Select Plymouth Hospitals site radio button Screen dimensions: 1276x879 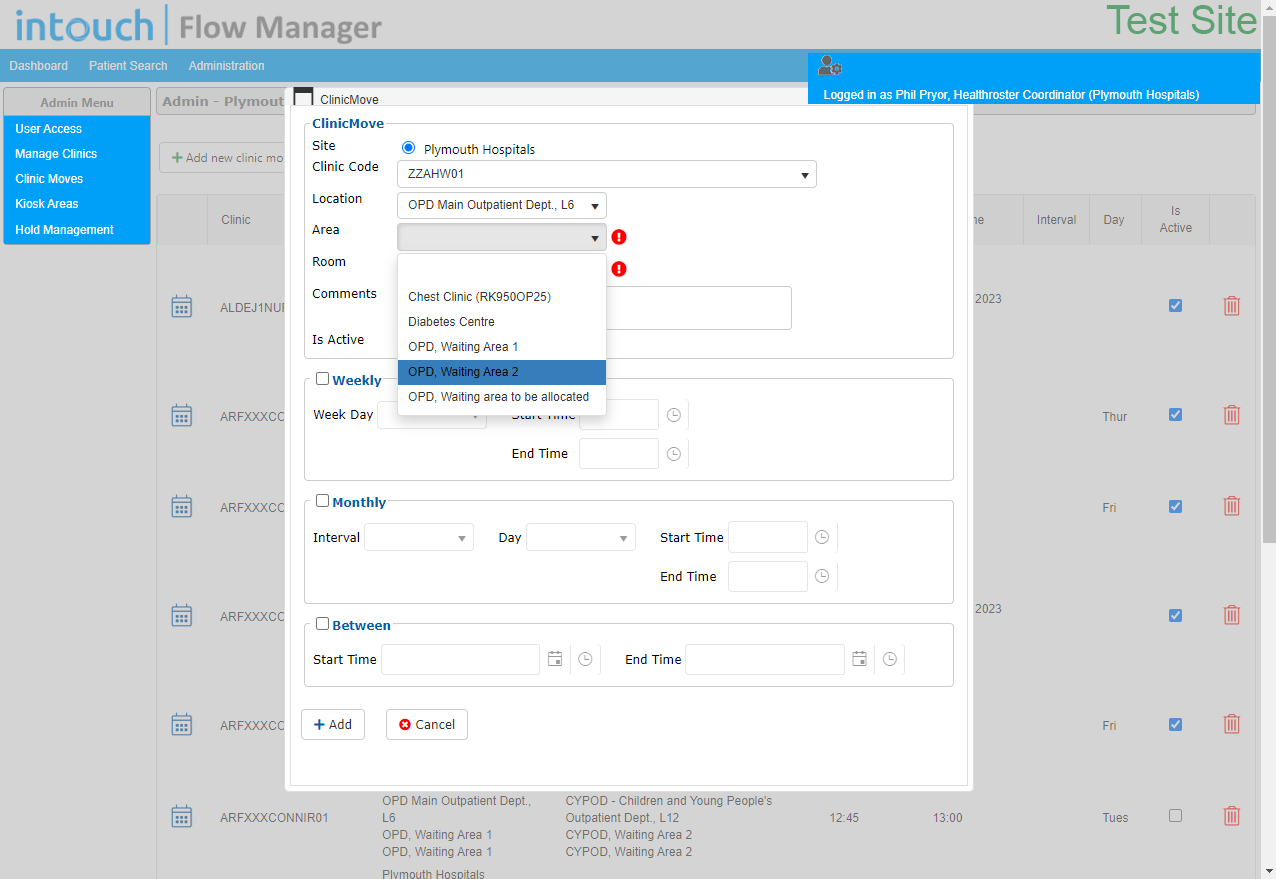click(408, 148)
